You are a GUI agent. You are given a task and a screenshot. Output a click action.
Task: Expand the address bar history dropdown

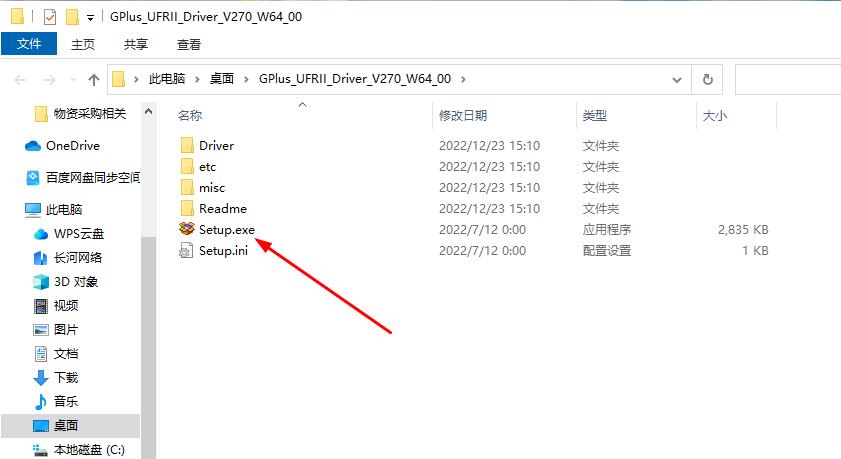[x=677, y=79]
